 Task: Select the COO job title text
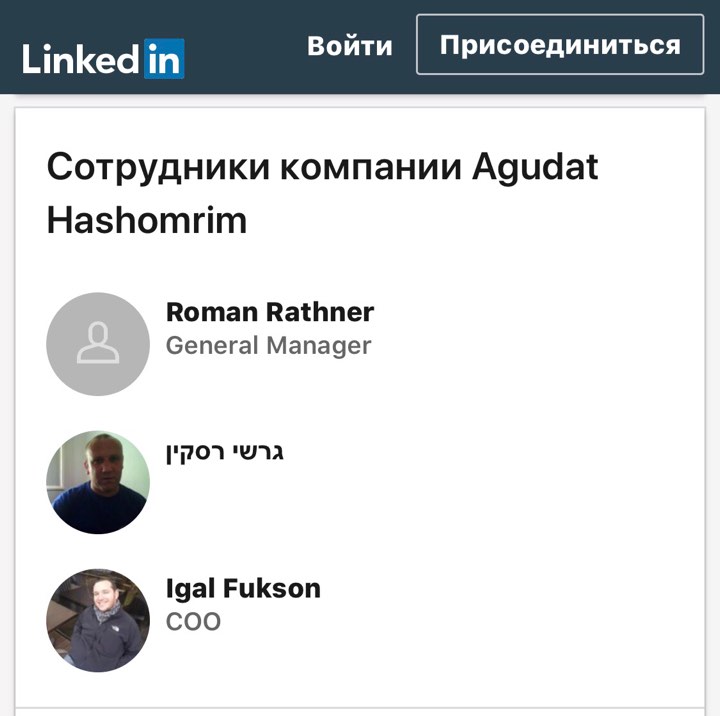(x=193, y=621)
